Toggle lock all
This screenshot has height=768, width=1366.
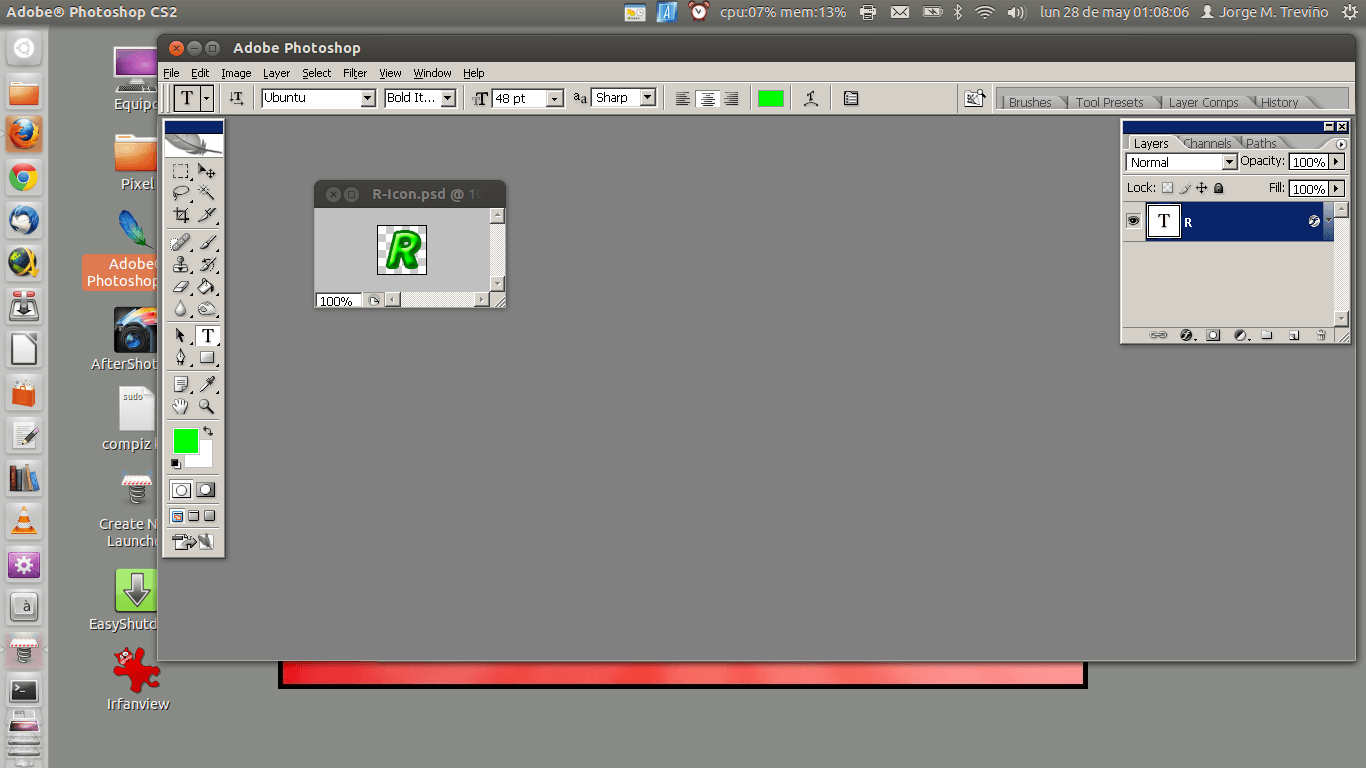click(1218, 188)
